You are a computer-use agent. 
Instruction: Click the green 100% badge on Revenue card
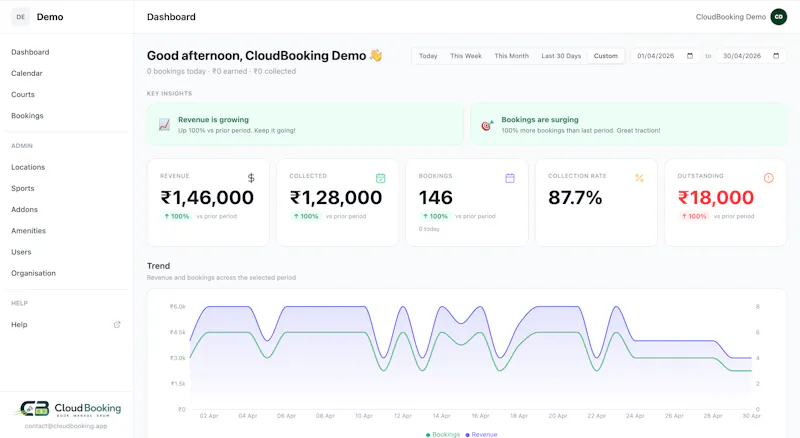pyautogui.click(x=176, y=216)
